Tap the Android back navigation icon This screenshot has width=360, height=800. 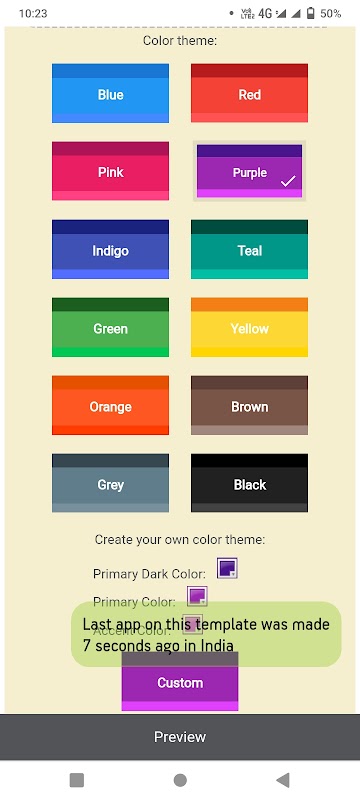[283, 780]
